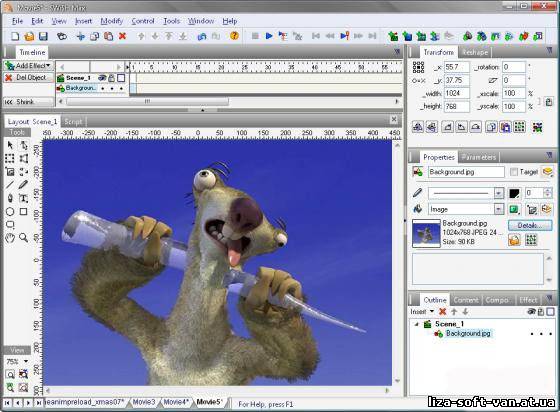Open the Image fill type dropdown
Screen dimensions: 560x412
click(x=499, y=209)
